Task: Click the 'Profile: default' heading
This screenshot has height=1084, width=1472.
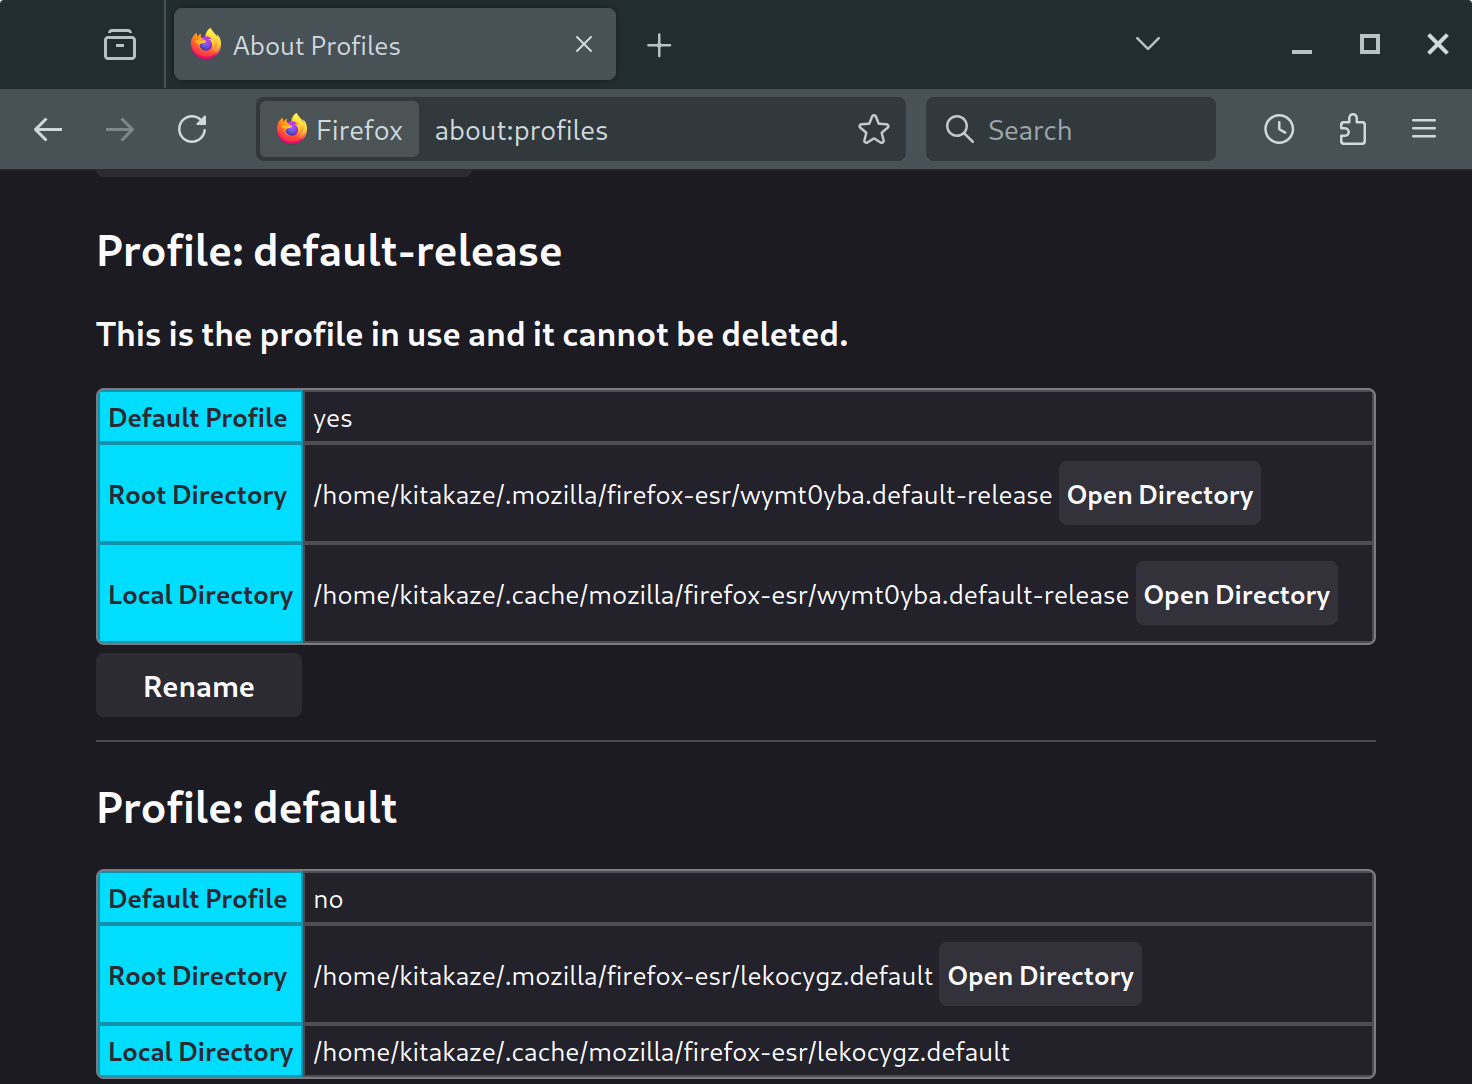Action: click(247, 808)
